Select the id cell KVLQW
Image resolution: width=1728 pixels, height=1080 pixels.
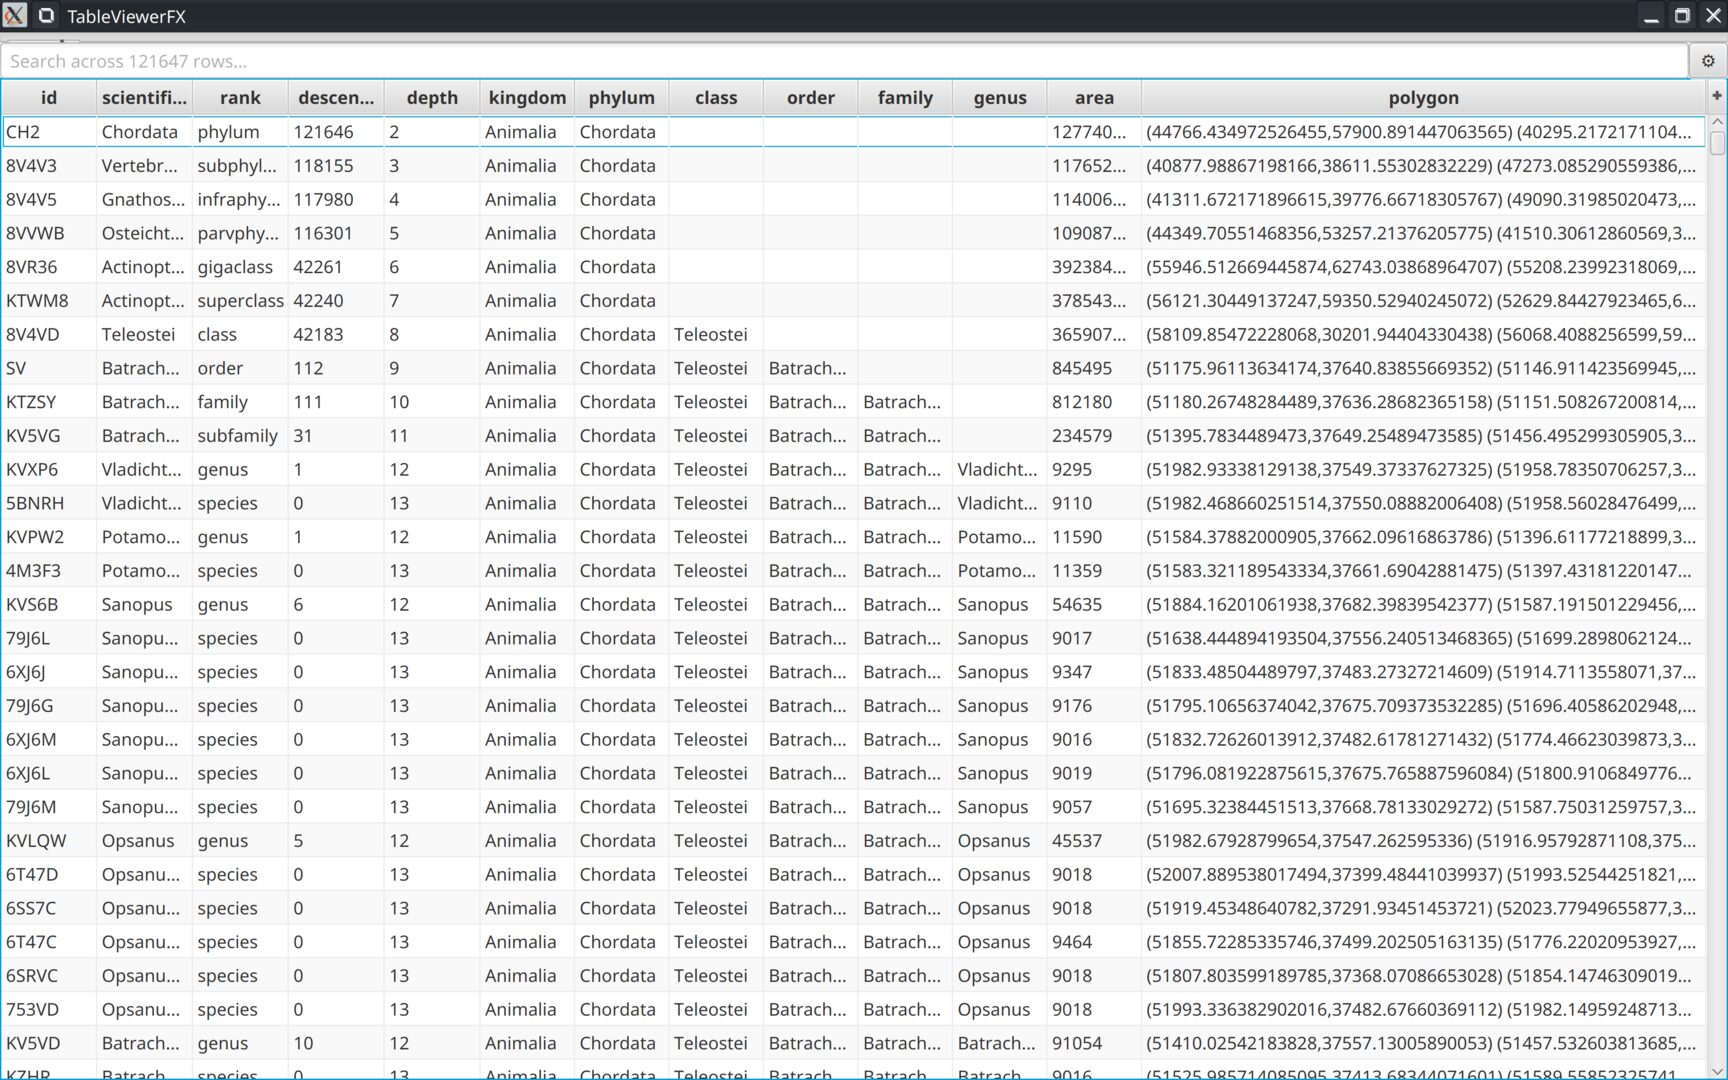coord(49,841)
